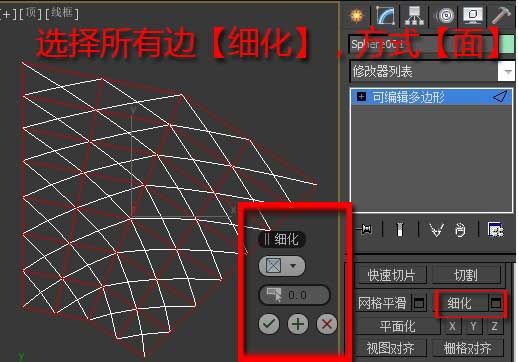Open the Display panel monitor icon

pos(473,15)
